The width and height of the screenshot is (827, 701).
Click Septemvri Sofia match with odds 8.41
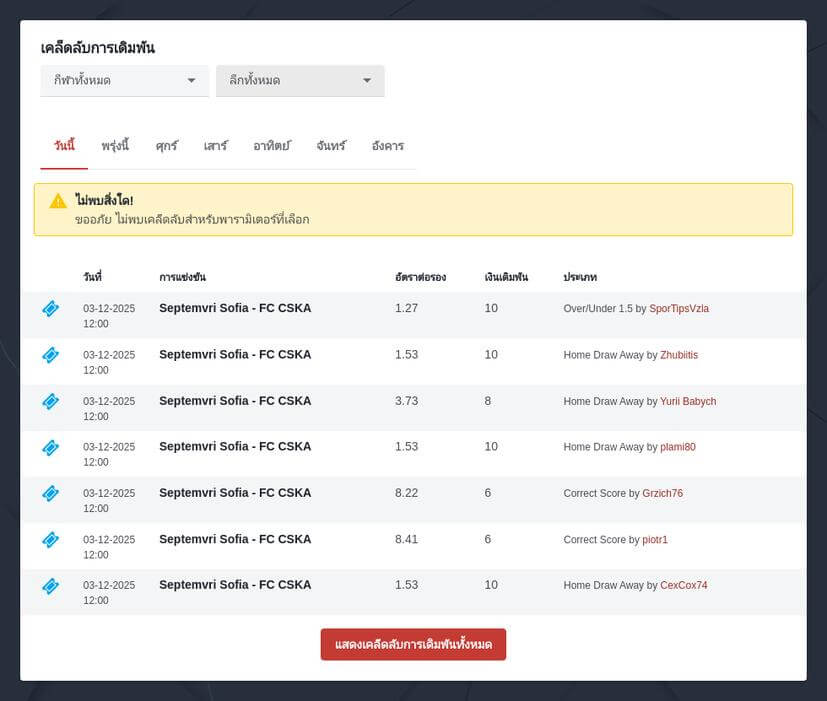235,539
